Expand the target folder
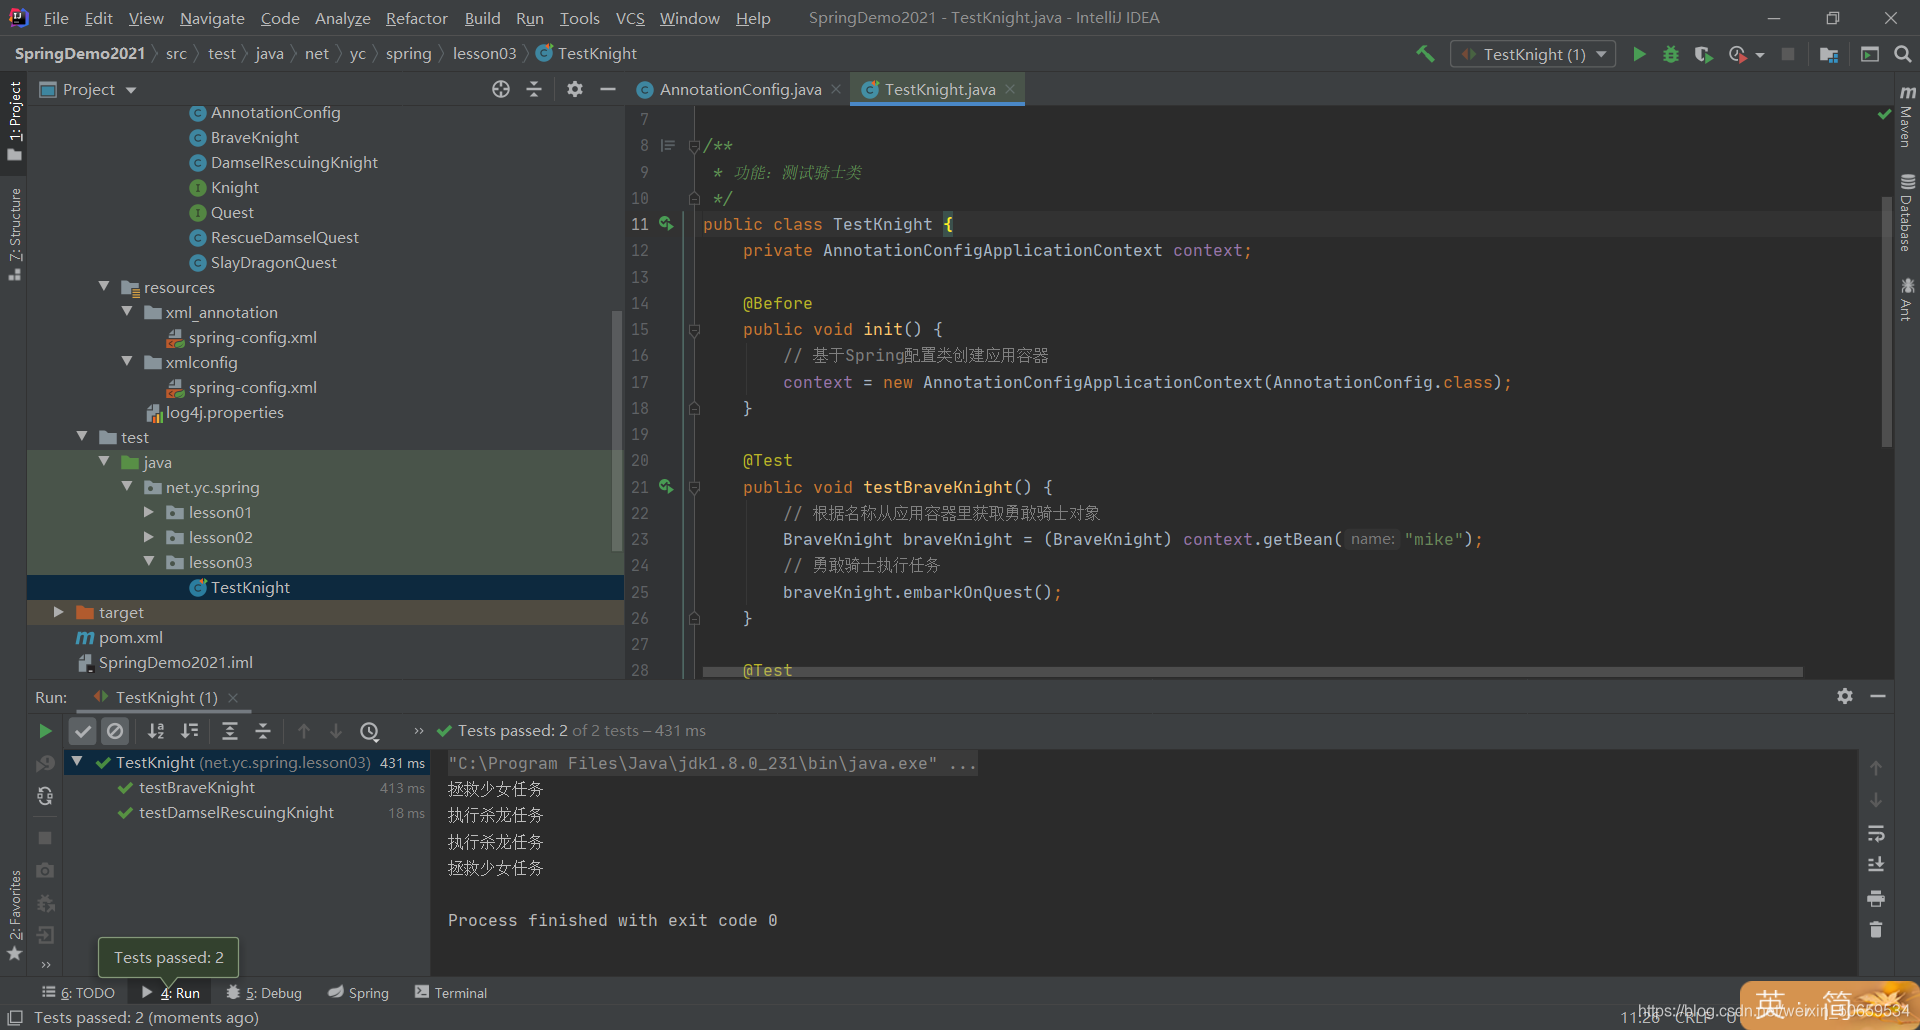Viewport: 1920px width, 1030px height. tap(59, 612)
